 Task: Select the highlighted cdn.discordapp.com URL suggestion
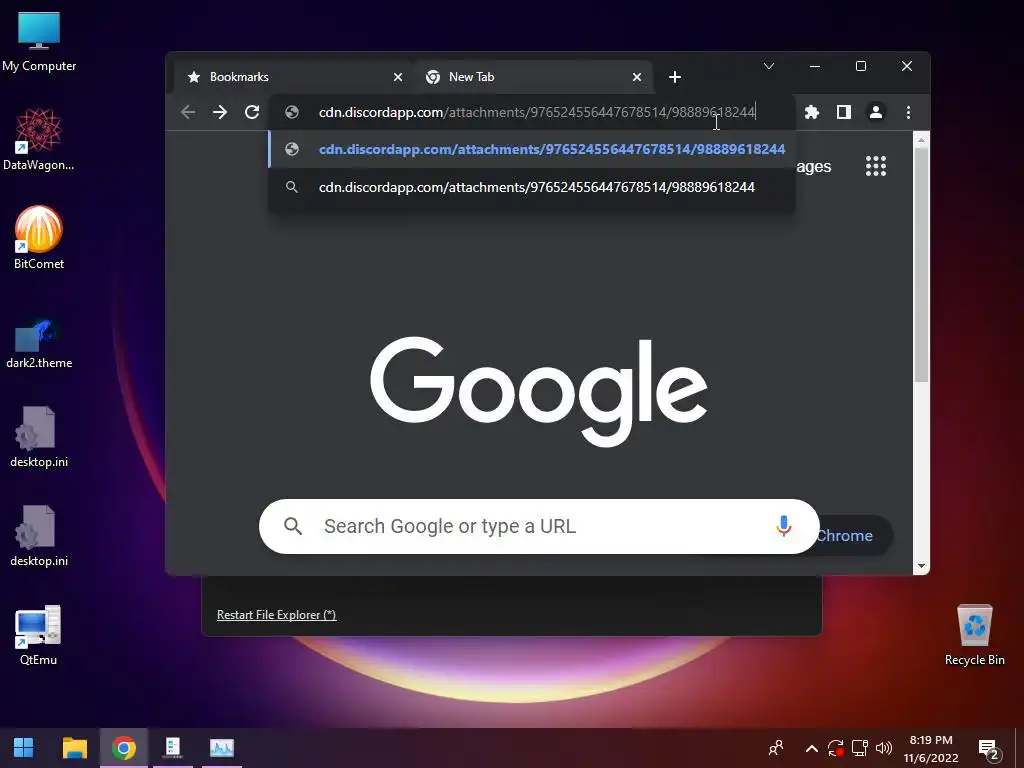click(x=532, y=149)
